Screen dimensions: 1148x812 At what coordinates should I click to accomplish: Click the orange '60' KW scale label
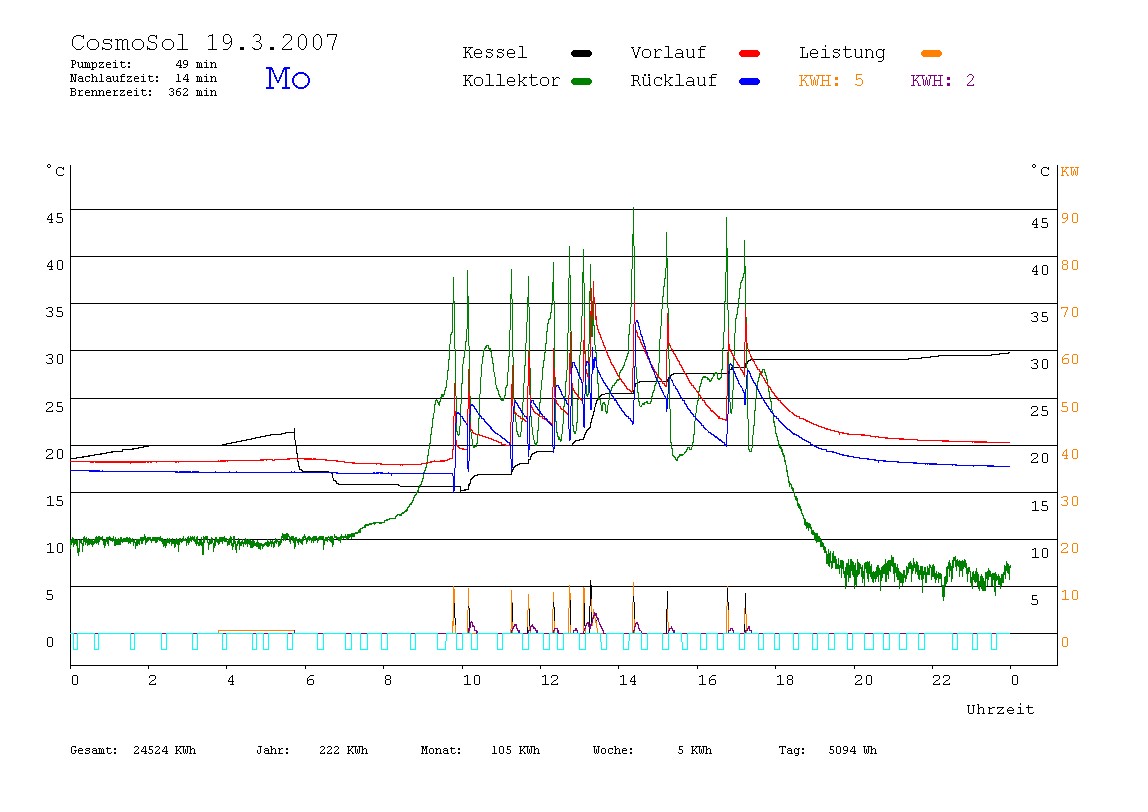(x=1070, y=360)
